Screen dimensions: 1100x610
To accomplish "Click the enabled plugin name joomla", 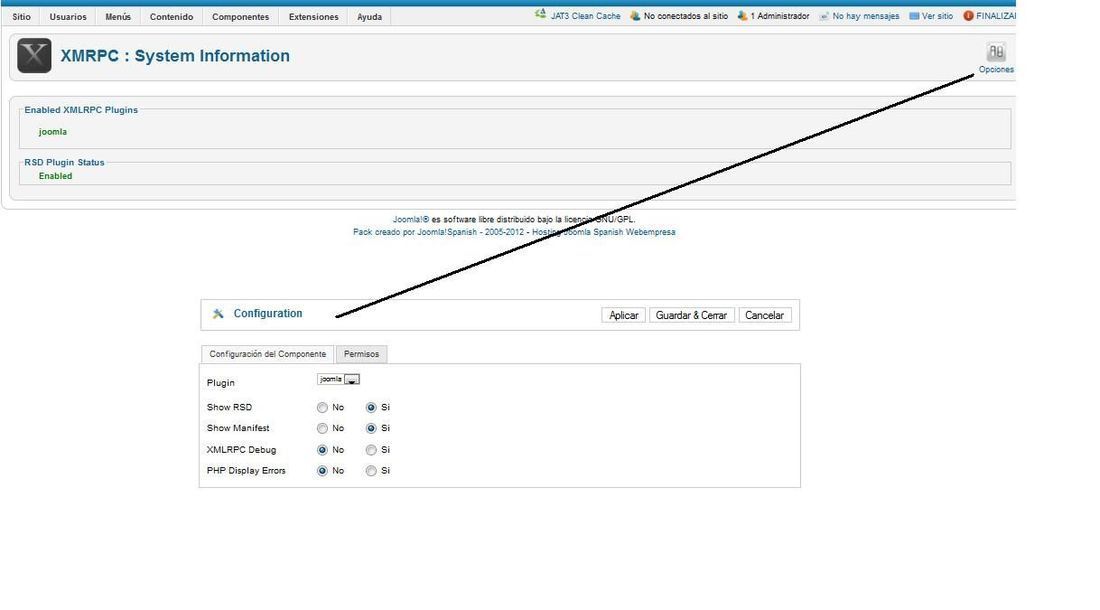I will (53, 132).
